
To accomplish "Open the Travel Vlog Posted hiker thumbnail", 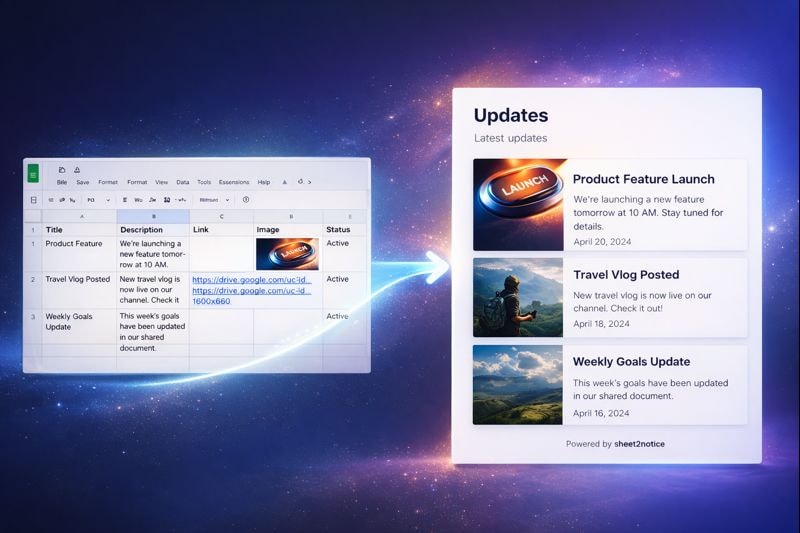I will (518, 297).
